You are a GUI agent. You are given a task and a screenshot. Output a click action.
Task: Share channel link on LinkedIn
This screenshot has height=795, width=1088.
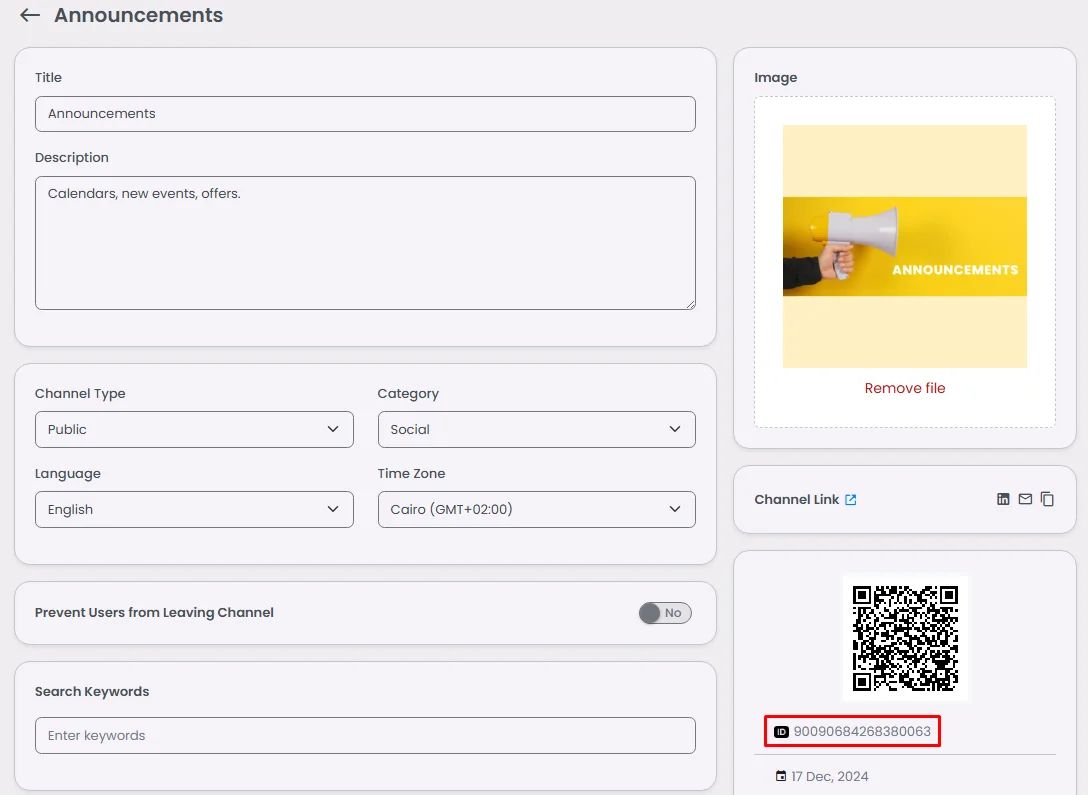1003,499
